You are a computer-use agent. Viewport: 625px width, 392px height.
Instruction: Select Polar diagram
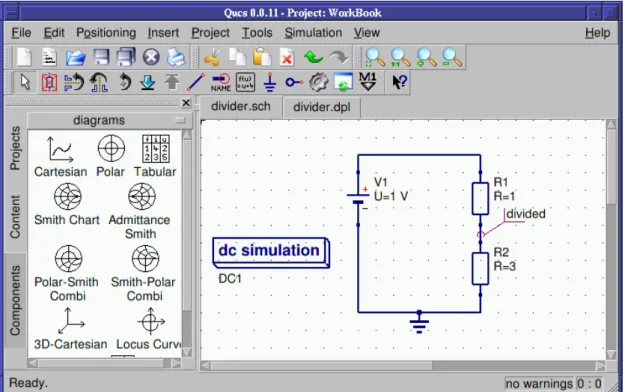[111, 156]
